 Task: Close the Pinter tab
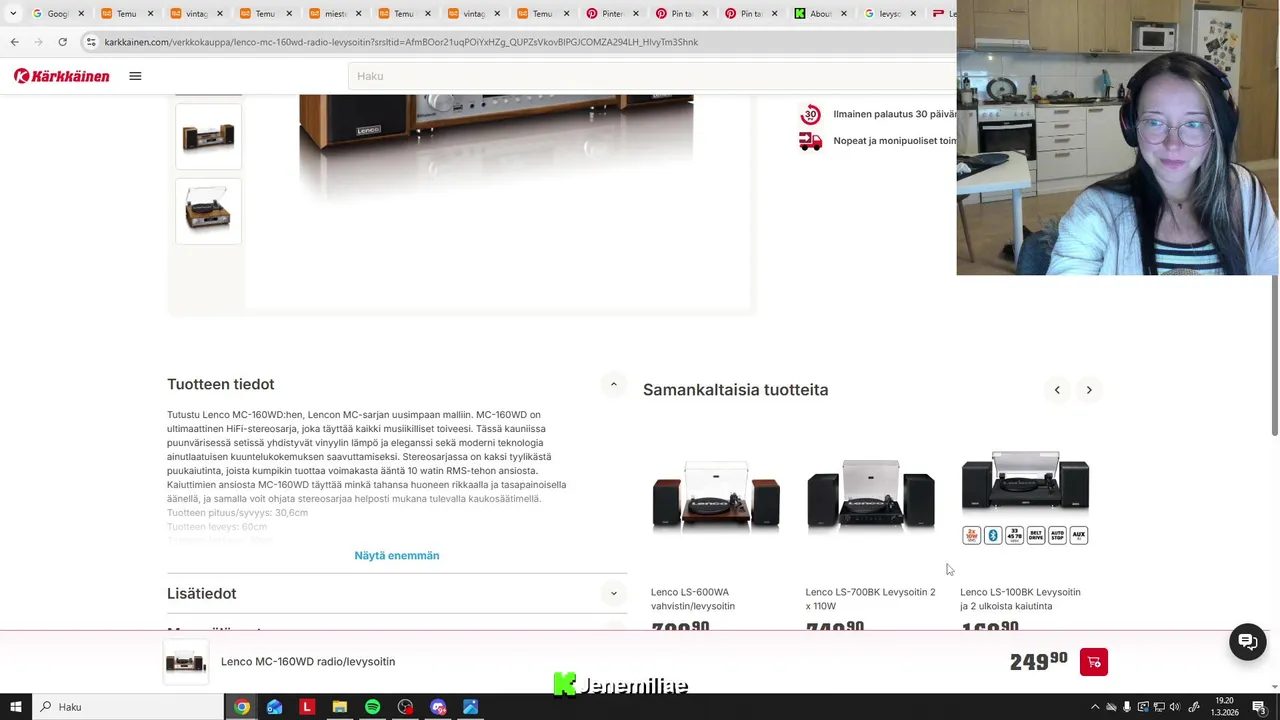click(x=636, y=14)
